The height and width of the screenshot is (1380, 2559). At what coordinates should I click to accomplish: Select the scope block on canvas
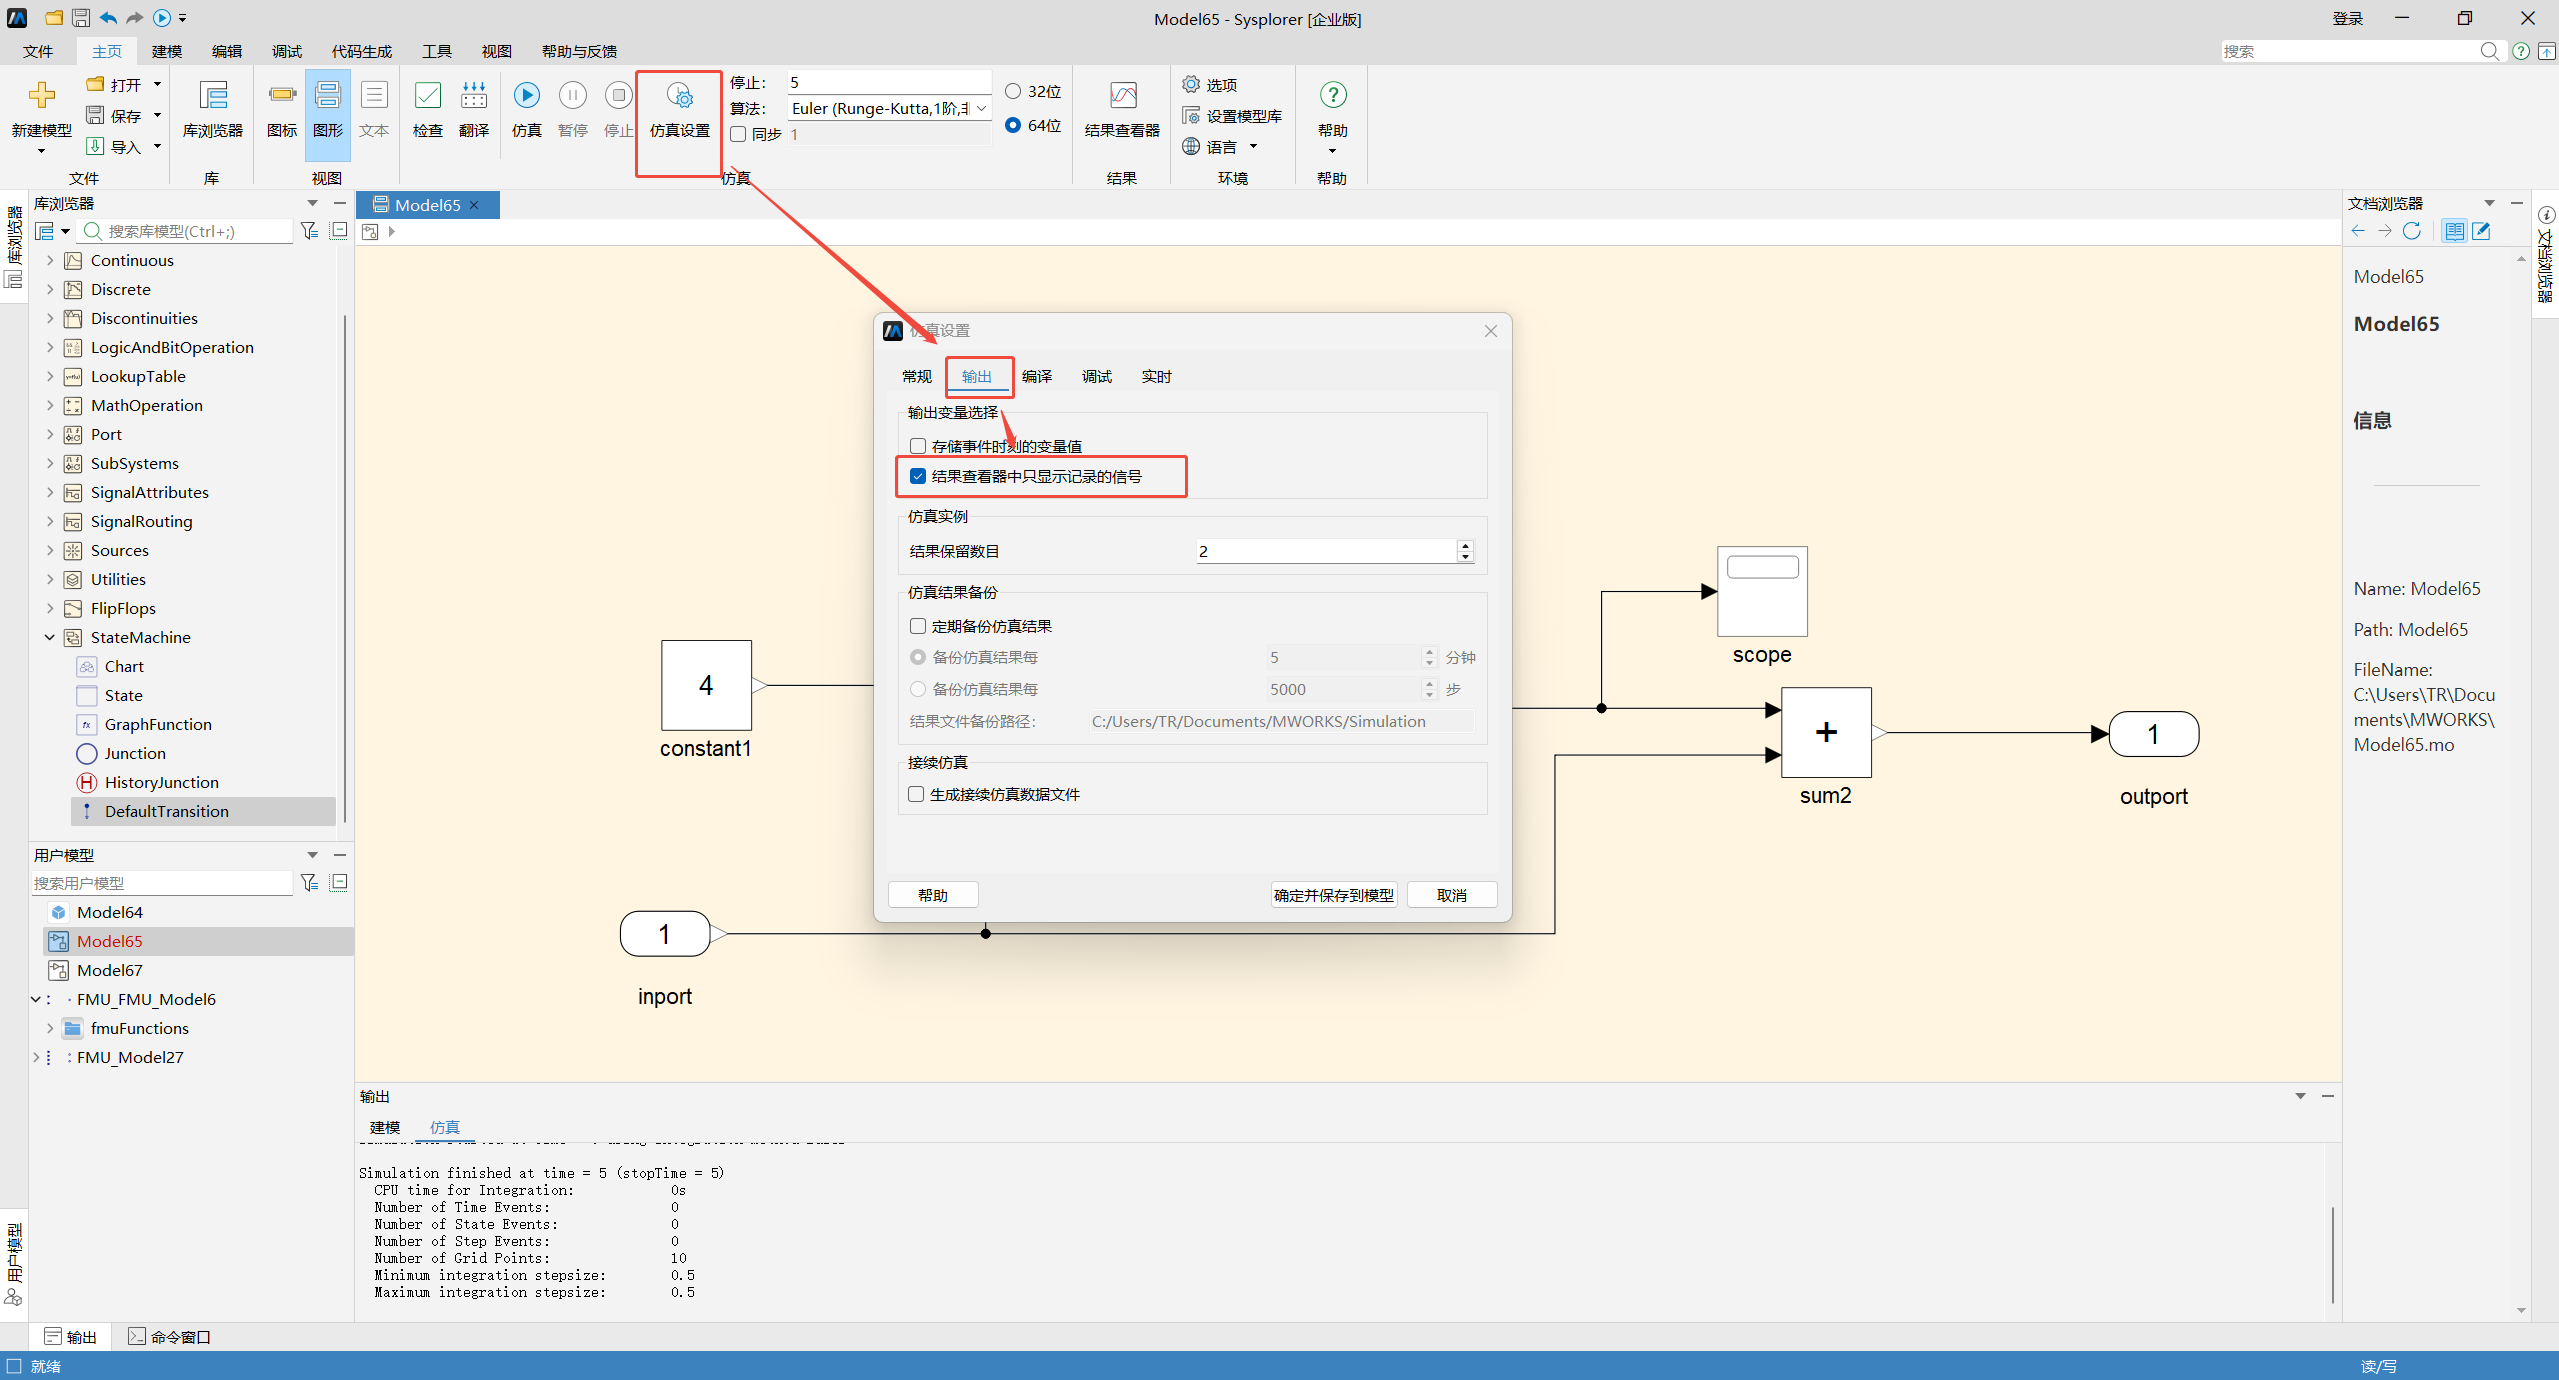[x=1762, y=591]
